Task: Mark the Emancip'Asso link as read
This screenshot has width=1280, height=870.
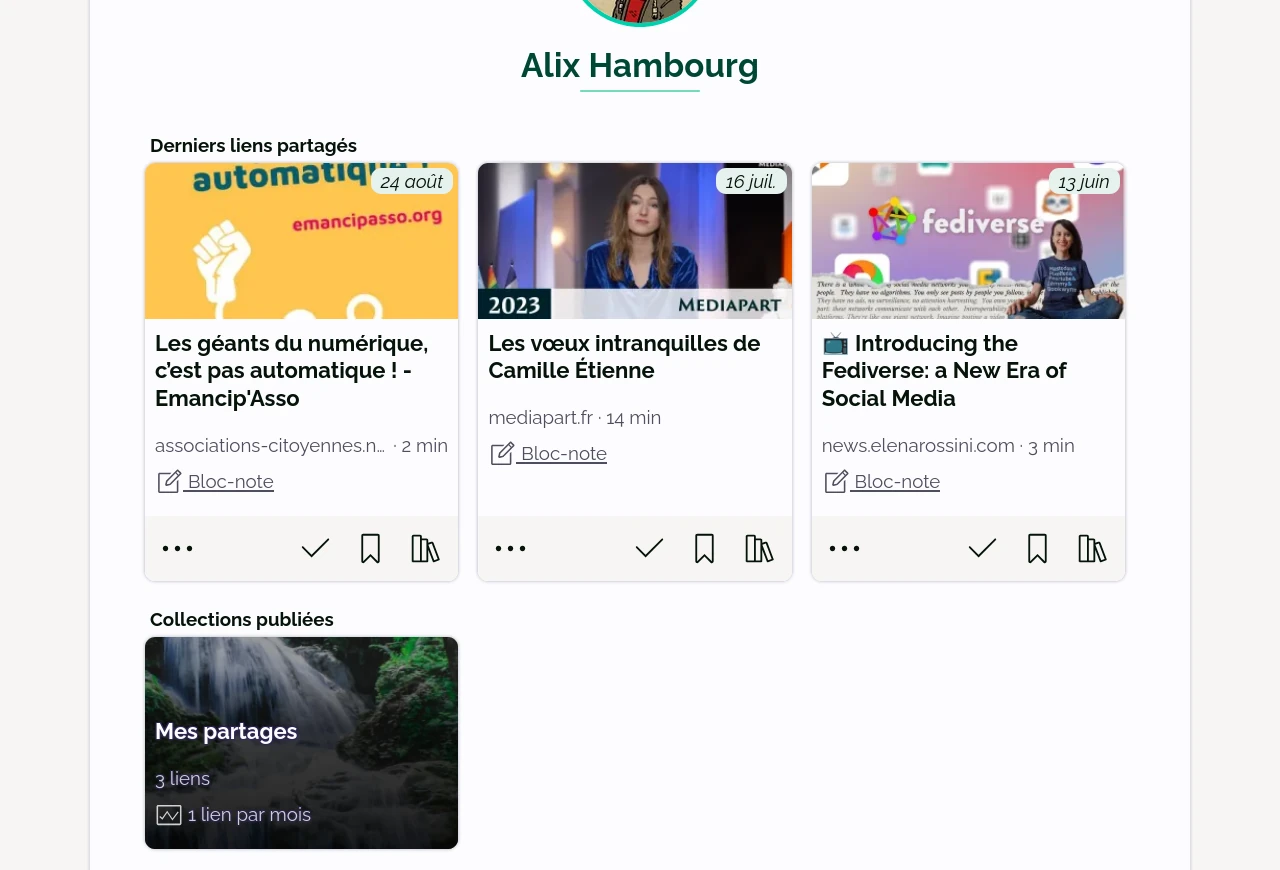Action: point(315,548)
